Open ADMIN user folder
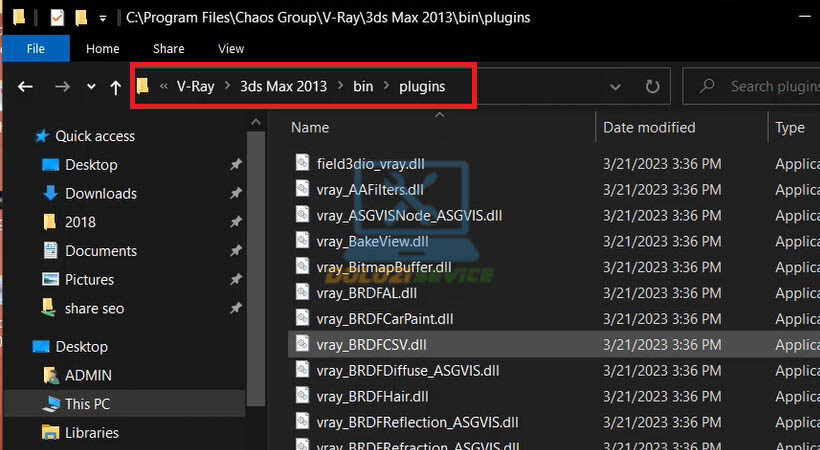 (x=88, y=376)
